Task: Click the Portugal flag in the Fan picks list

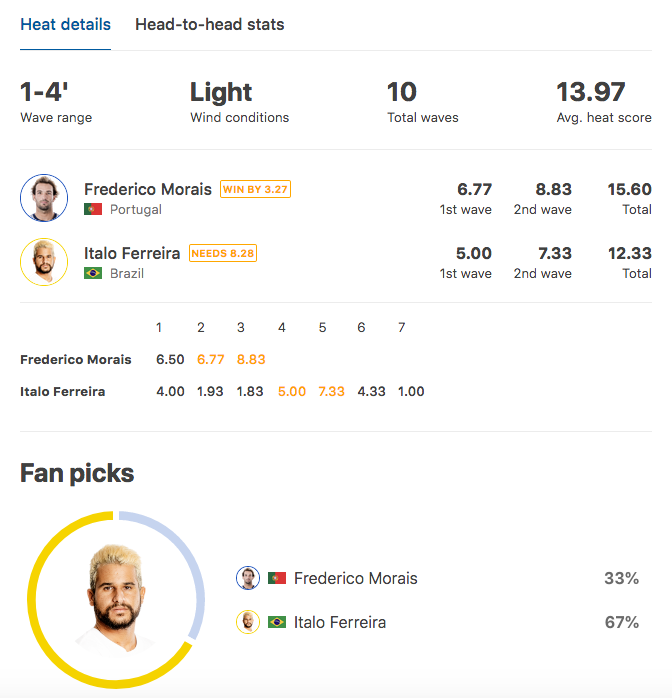Action: coord(277,578)
